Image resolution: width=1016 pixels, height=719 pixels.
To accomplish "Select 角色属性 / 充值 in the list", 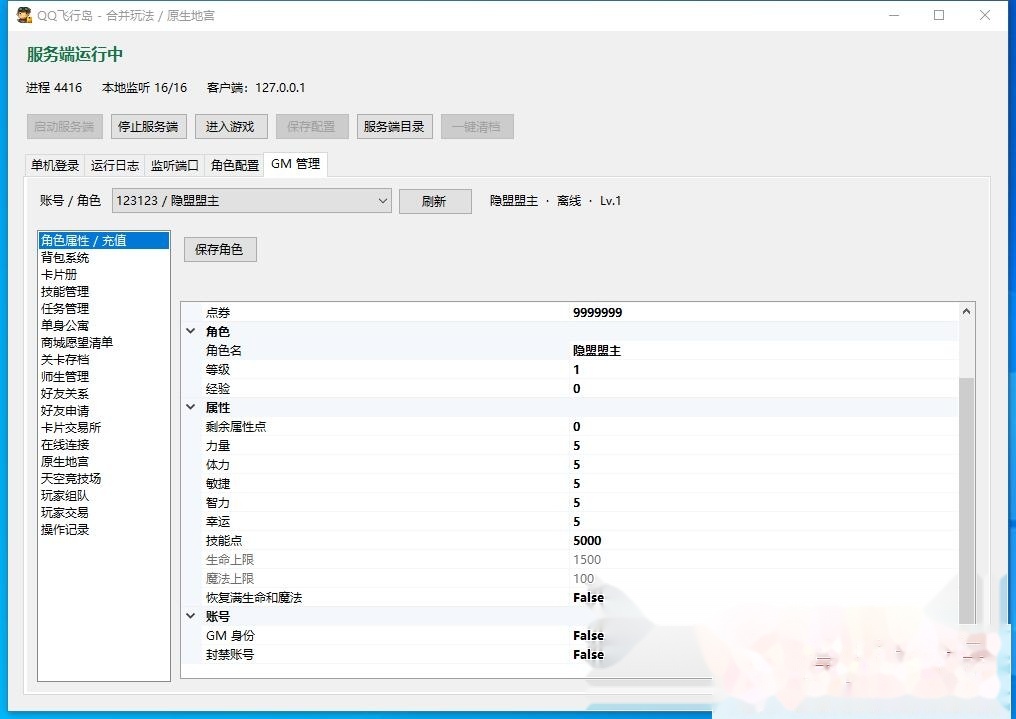I will [104, 240].
